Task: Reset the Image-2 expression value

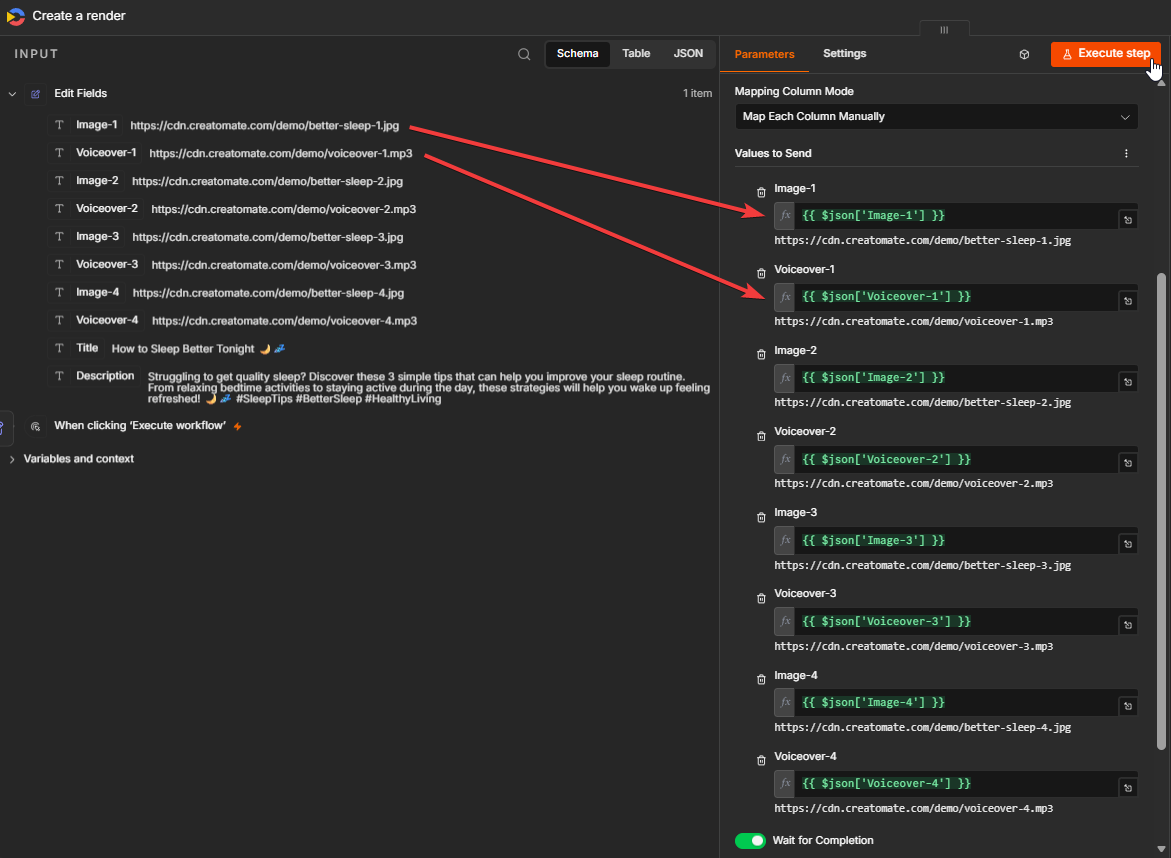Action: point(1128,382)
